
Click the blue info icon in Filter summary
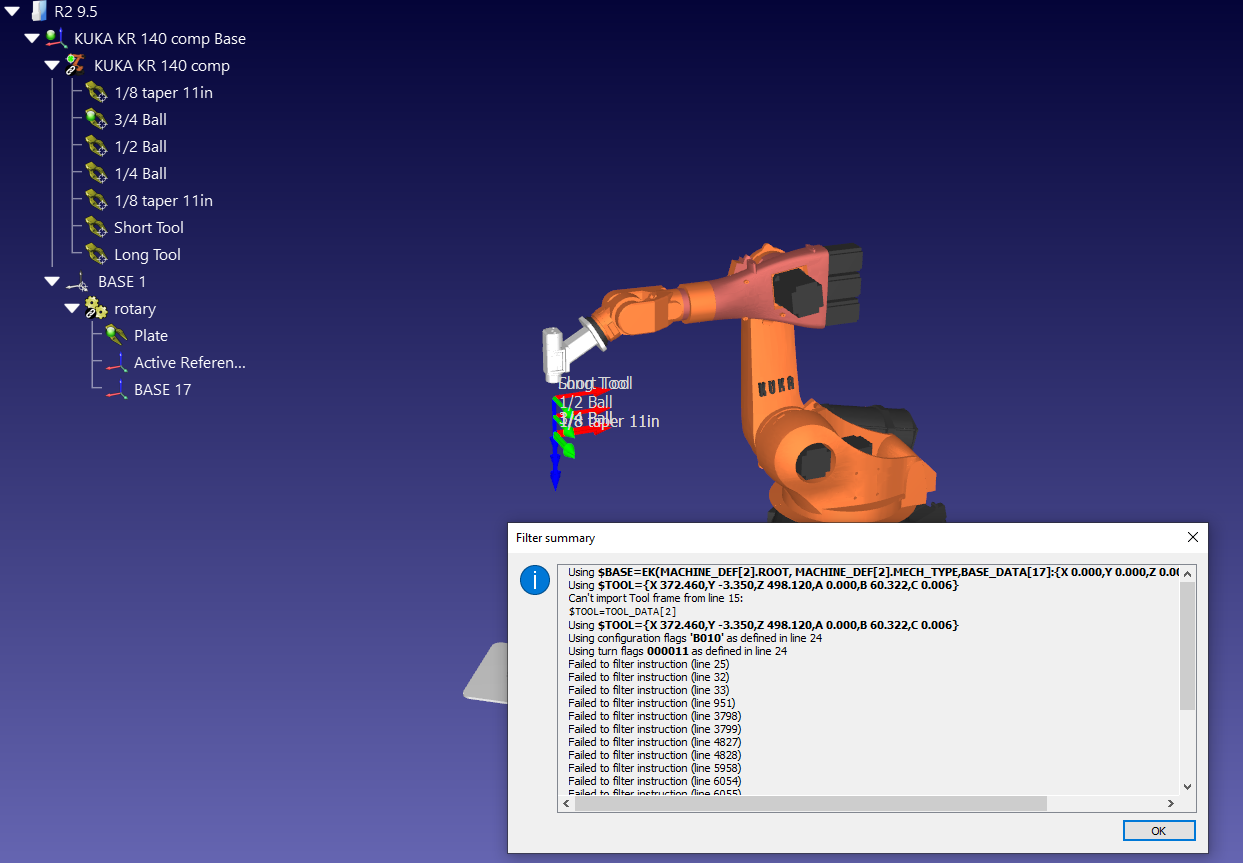click(x=535, y=580)
